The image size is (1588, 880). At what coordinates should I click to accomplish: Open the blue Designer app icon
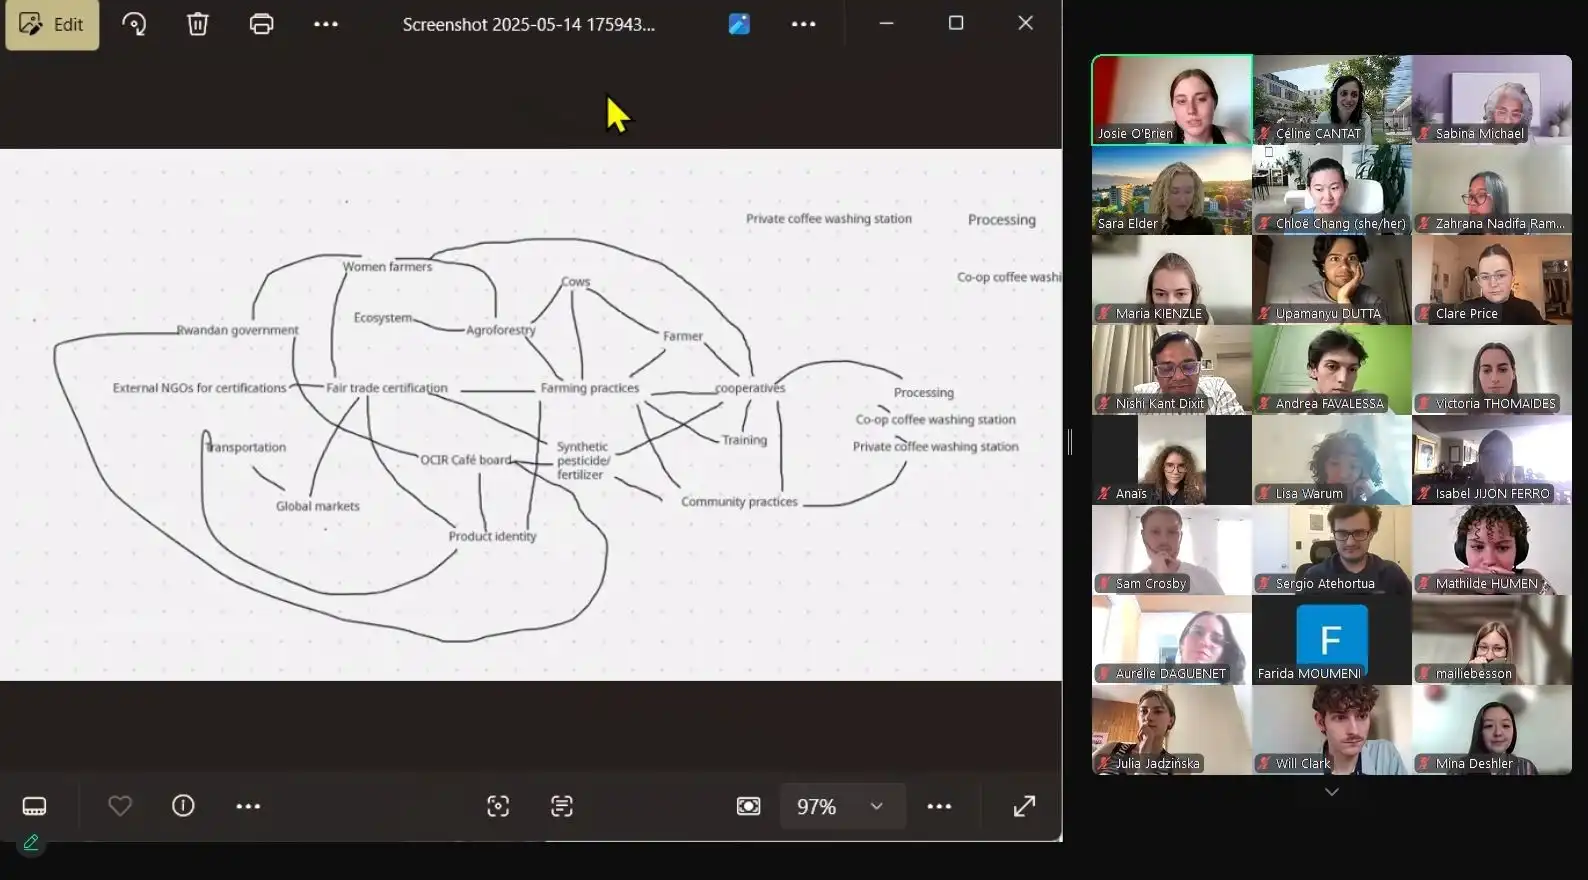click(739, 24)
